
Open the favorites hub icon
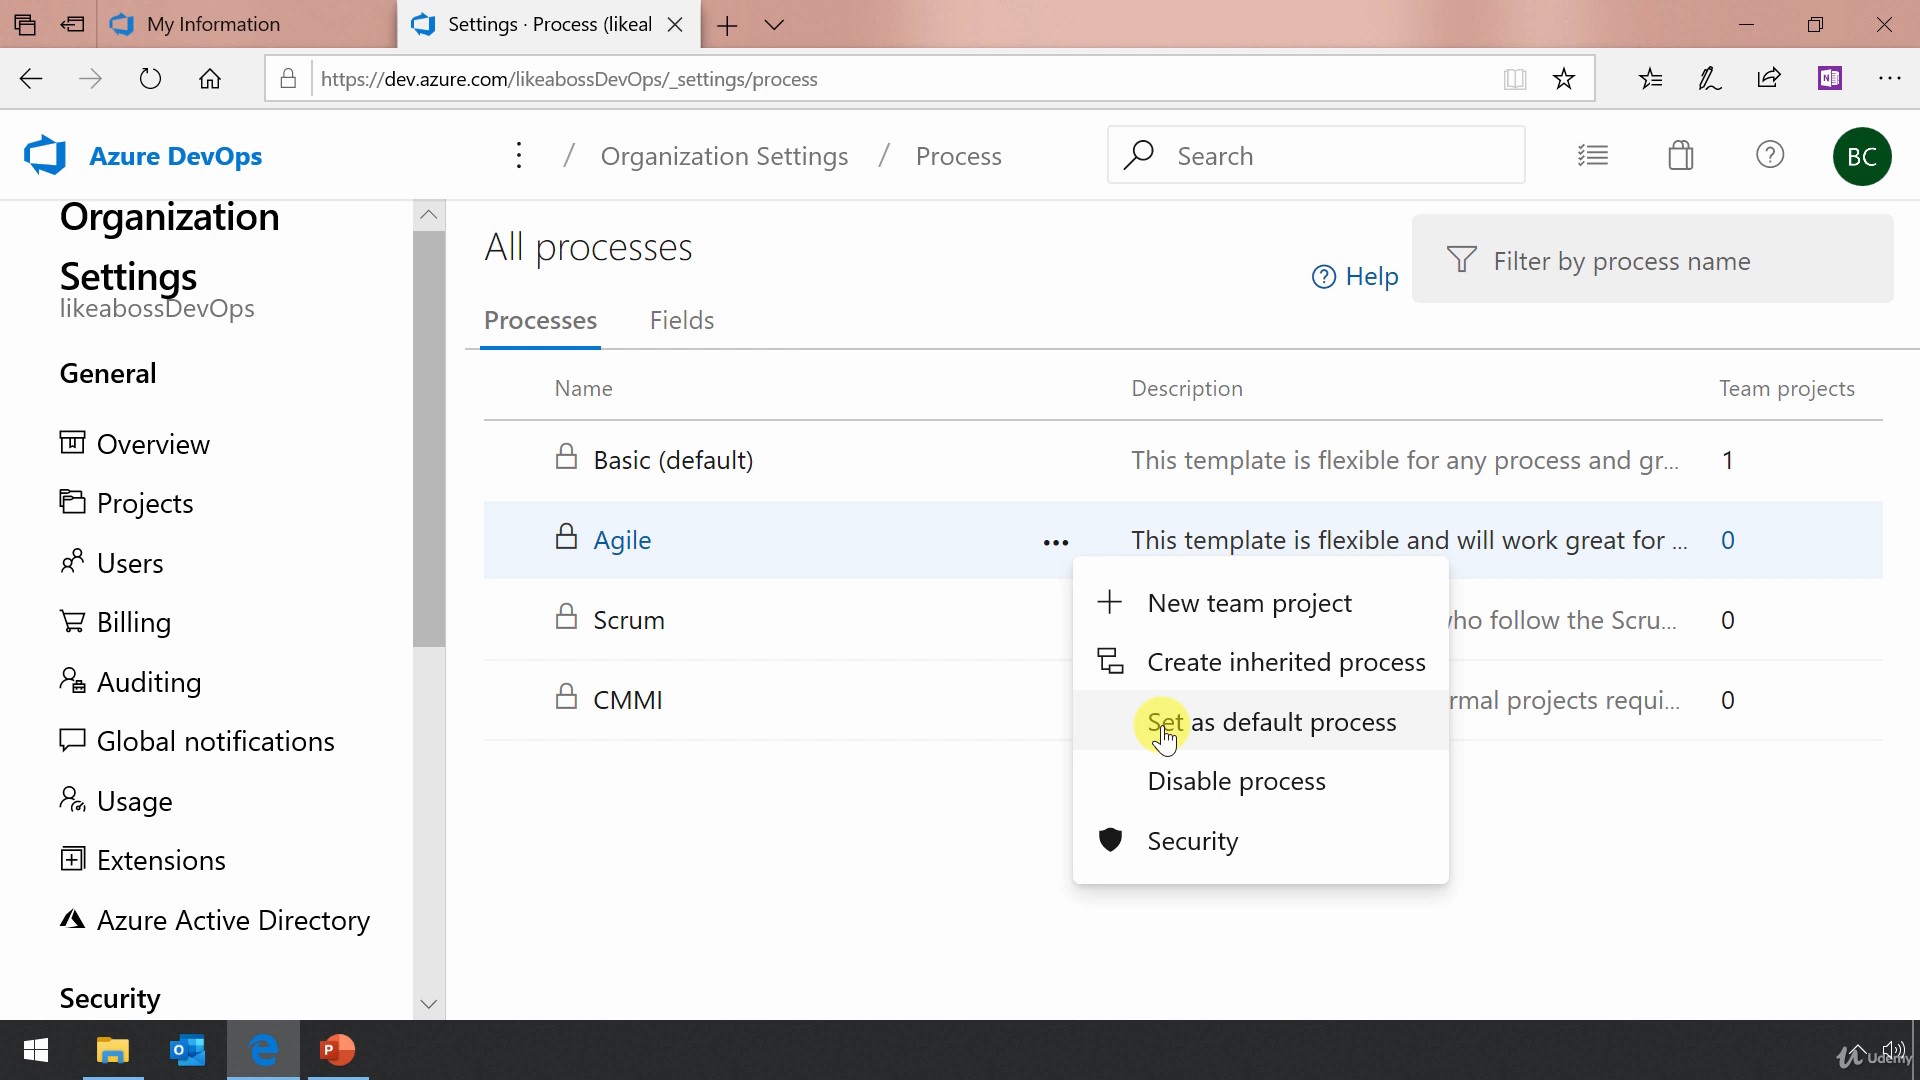pos(1650,79)
